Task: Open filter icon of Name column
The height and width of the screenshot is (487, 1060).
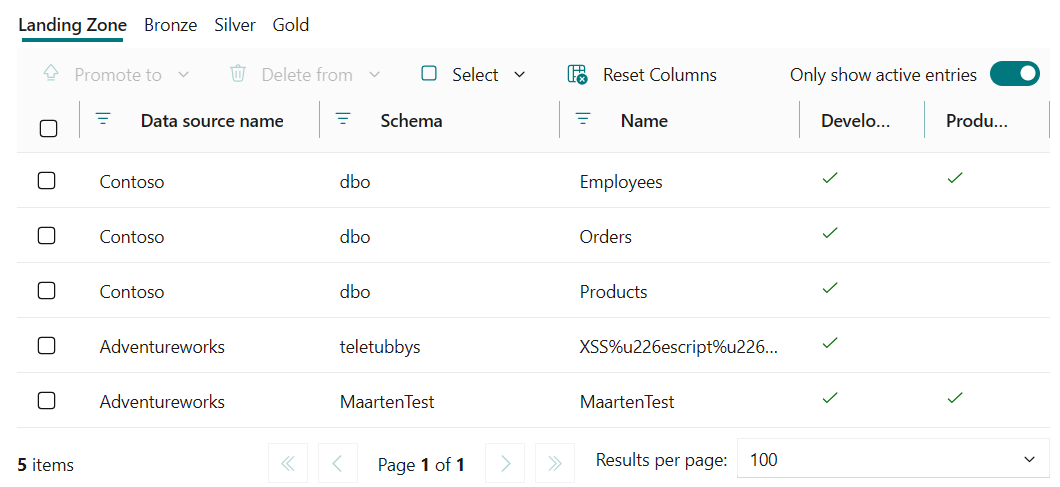Action: 583,120
